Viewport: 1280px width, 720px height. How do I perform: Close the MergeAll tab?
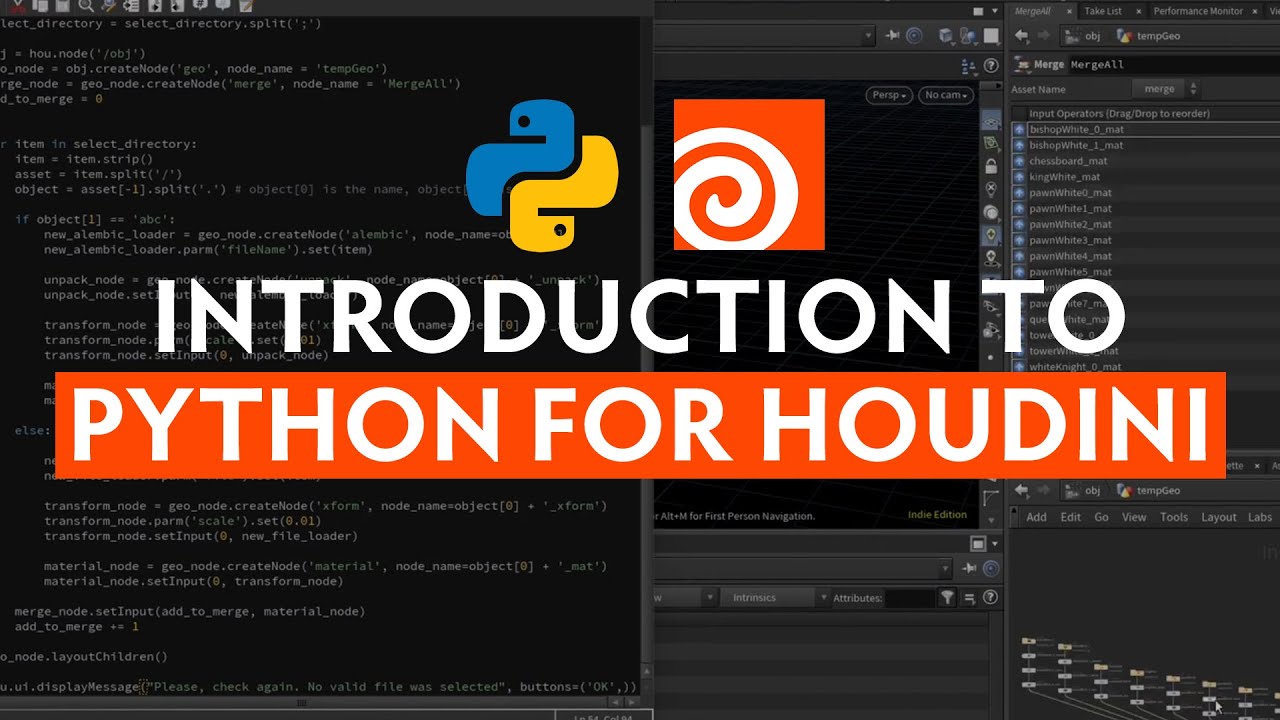pyautogui.click(x=1069, y=11)
